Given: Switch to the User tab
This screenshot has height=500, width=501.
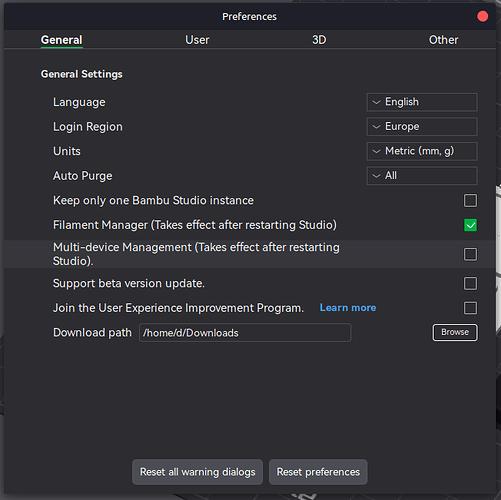Looking at the screenshot, I should [197, 40].
